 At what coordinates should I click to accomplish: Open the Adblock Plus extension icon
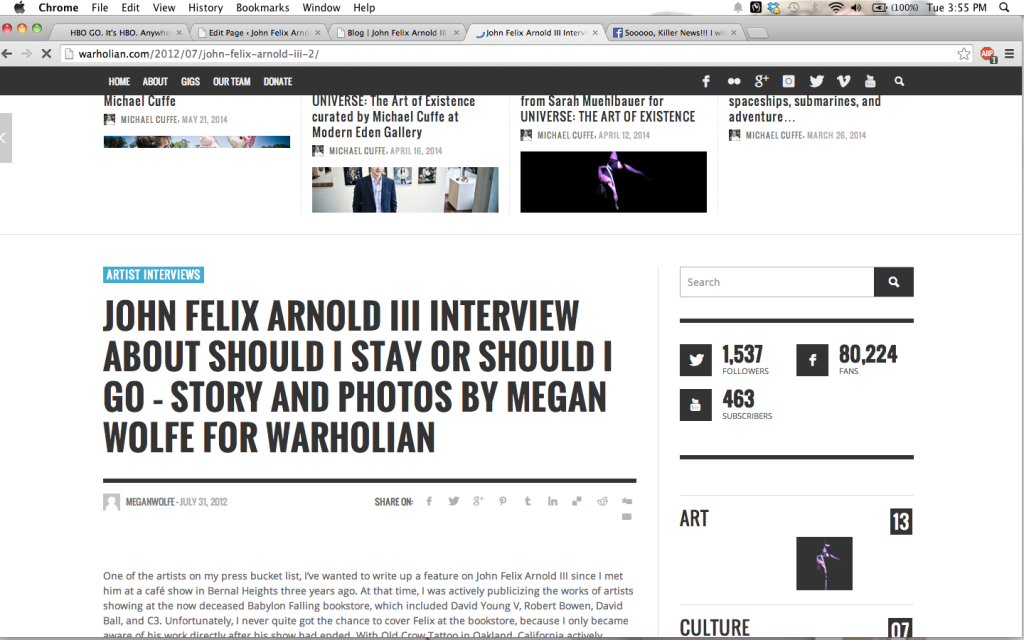(988, 54)
